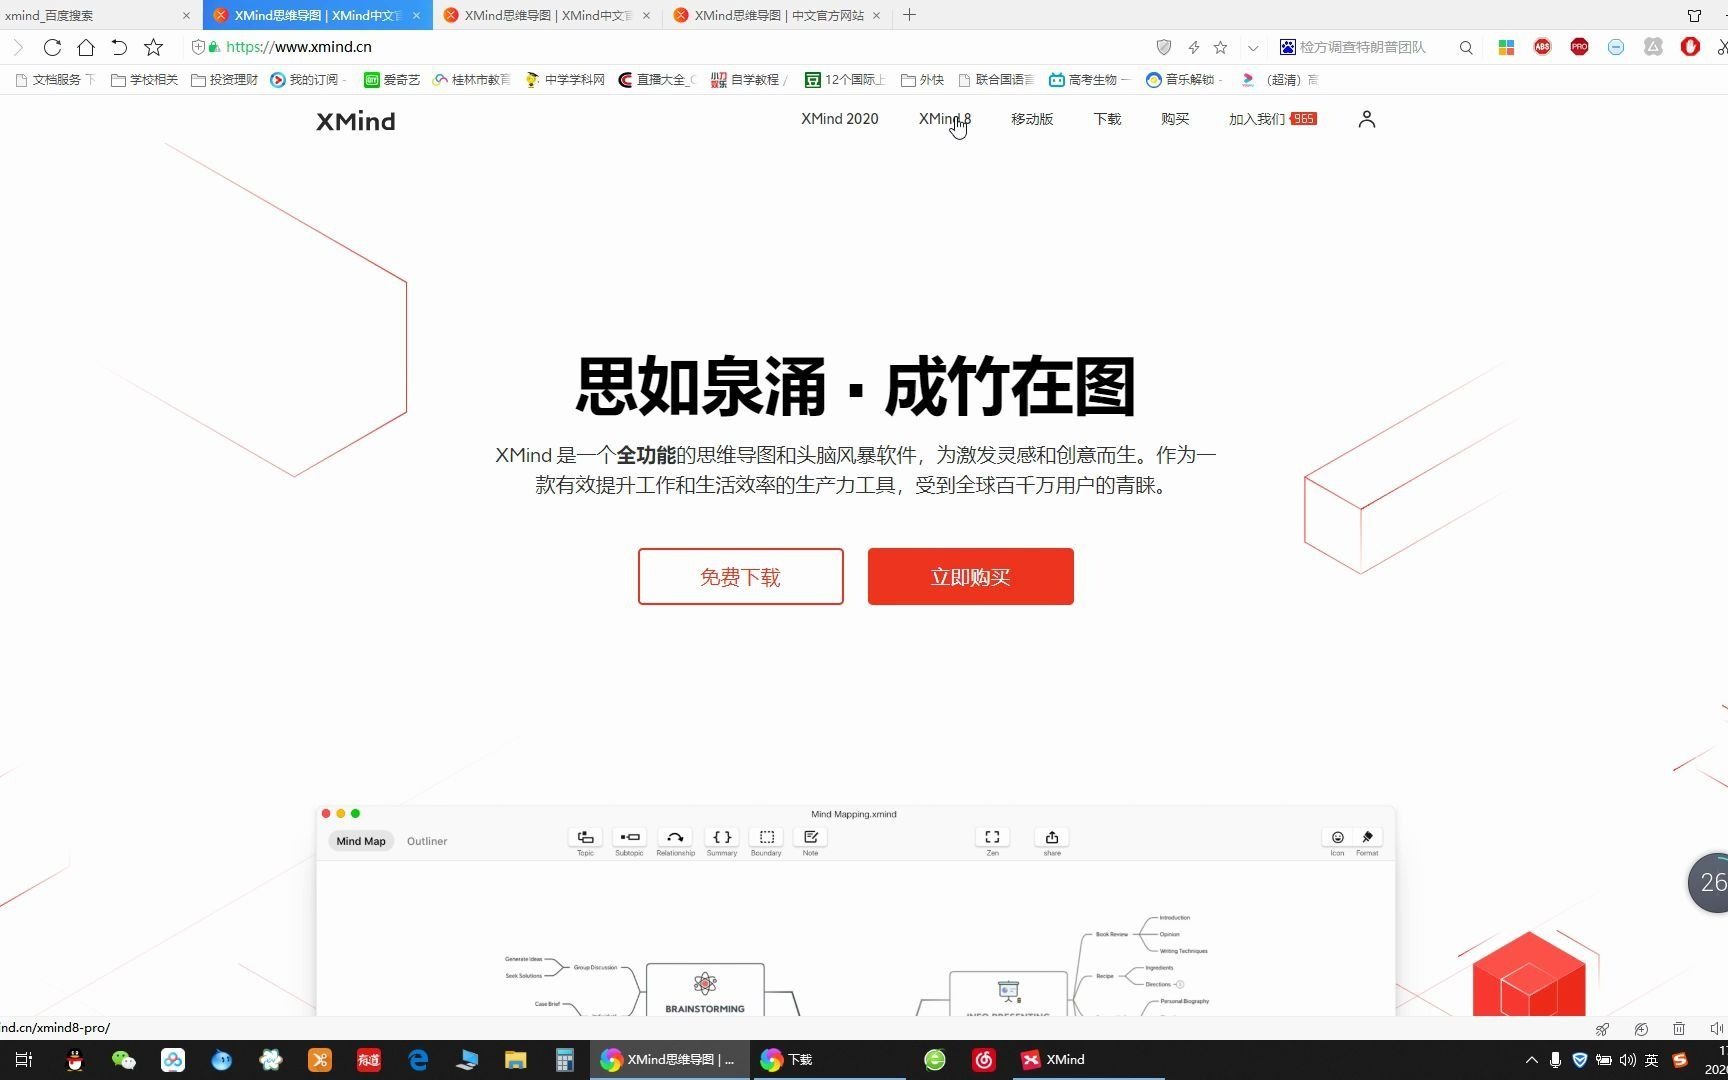Click the Relationship tool in XMind preview
The image size is (1728, 1080).
[x=675, y=841]
